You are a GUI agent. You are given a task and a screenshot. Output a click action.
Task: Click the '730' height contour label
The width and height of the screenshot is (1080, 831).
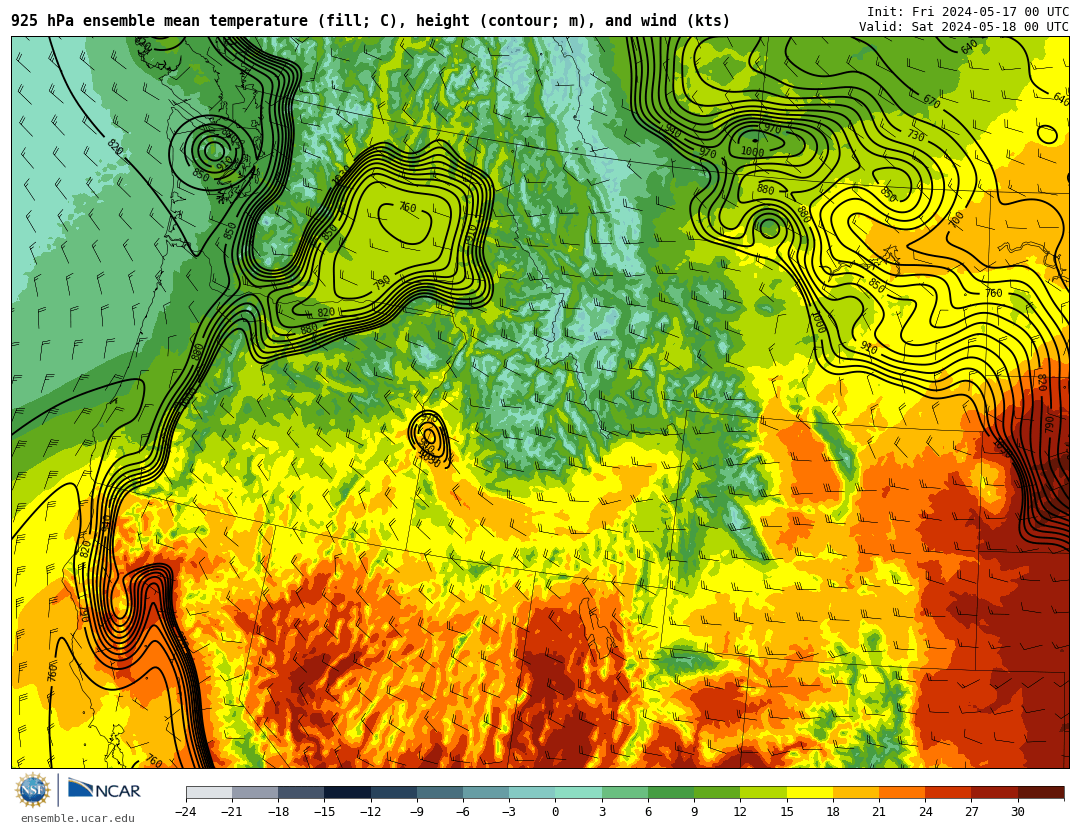(915, 135)
